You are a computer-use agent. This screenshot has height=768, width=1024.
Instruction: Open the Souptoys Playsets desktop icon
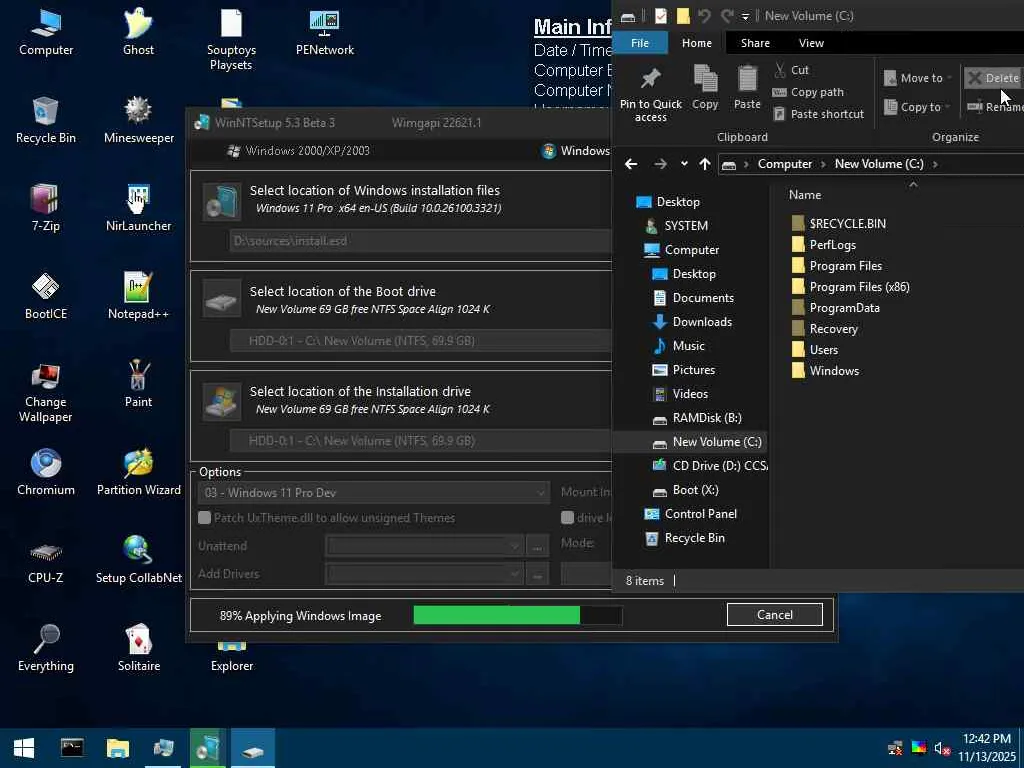click(x=231, y=40)
